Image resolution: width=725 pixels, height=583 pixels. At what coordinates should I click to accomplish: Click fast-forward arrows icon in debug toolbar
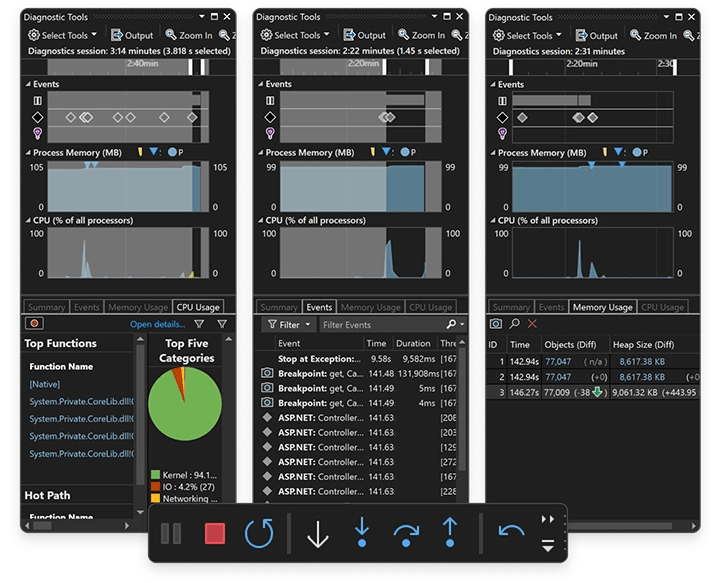coord(548,519)
